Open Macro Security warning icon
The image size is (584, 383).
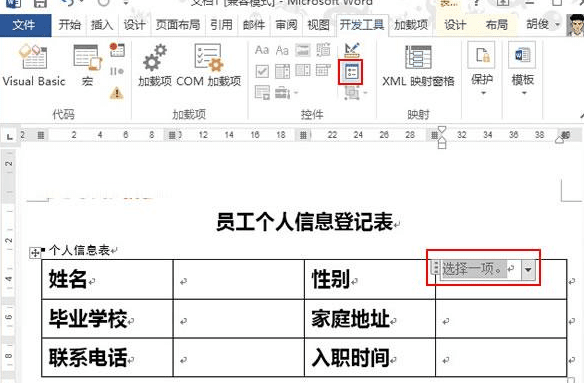click(x=117, y=92)
